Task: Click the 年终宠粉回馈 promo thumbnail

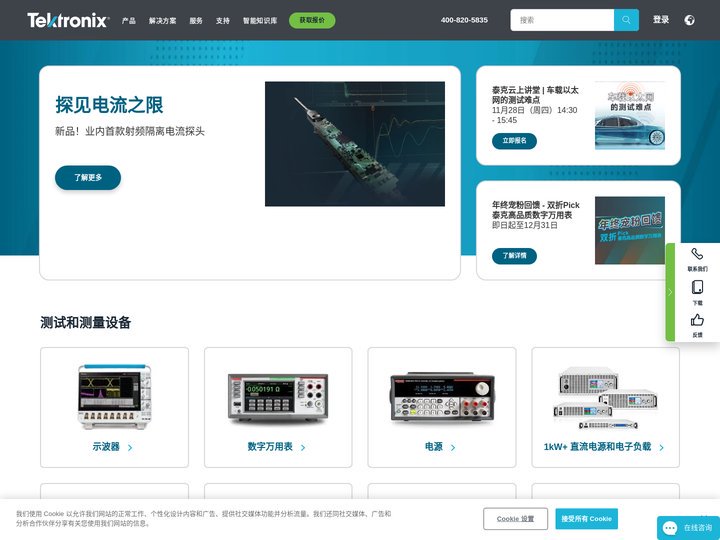Action: point(630,231)
